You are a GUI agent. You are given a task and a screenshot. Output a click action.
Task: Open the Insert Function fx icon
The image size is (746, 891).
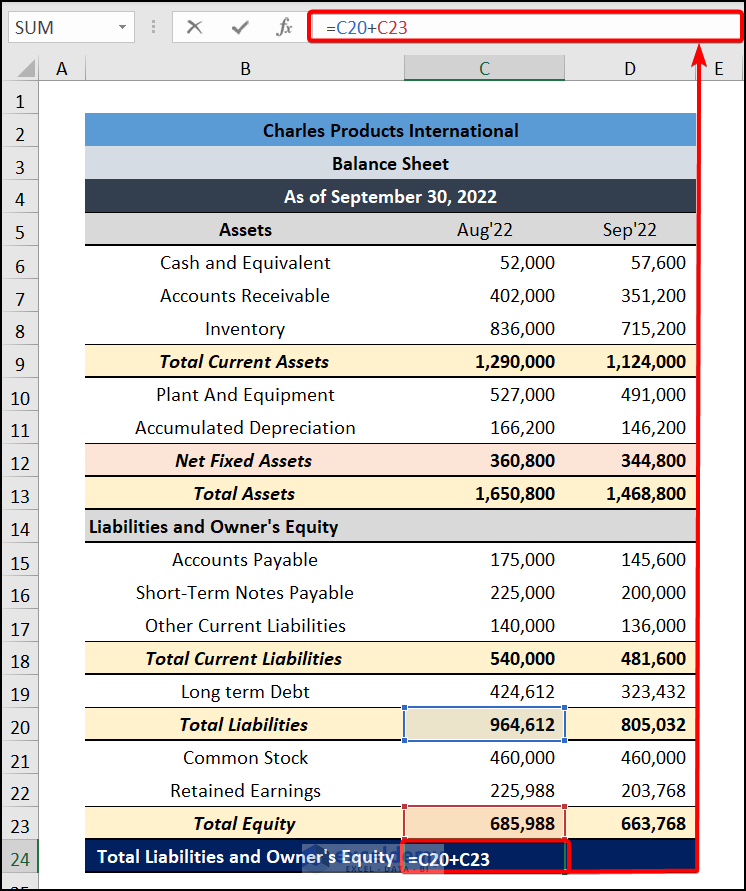[284, 27]
